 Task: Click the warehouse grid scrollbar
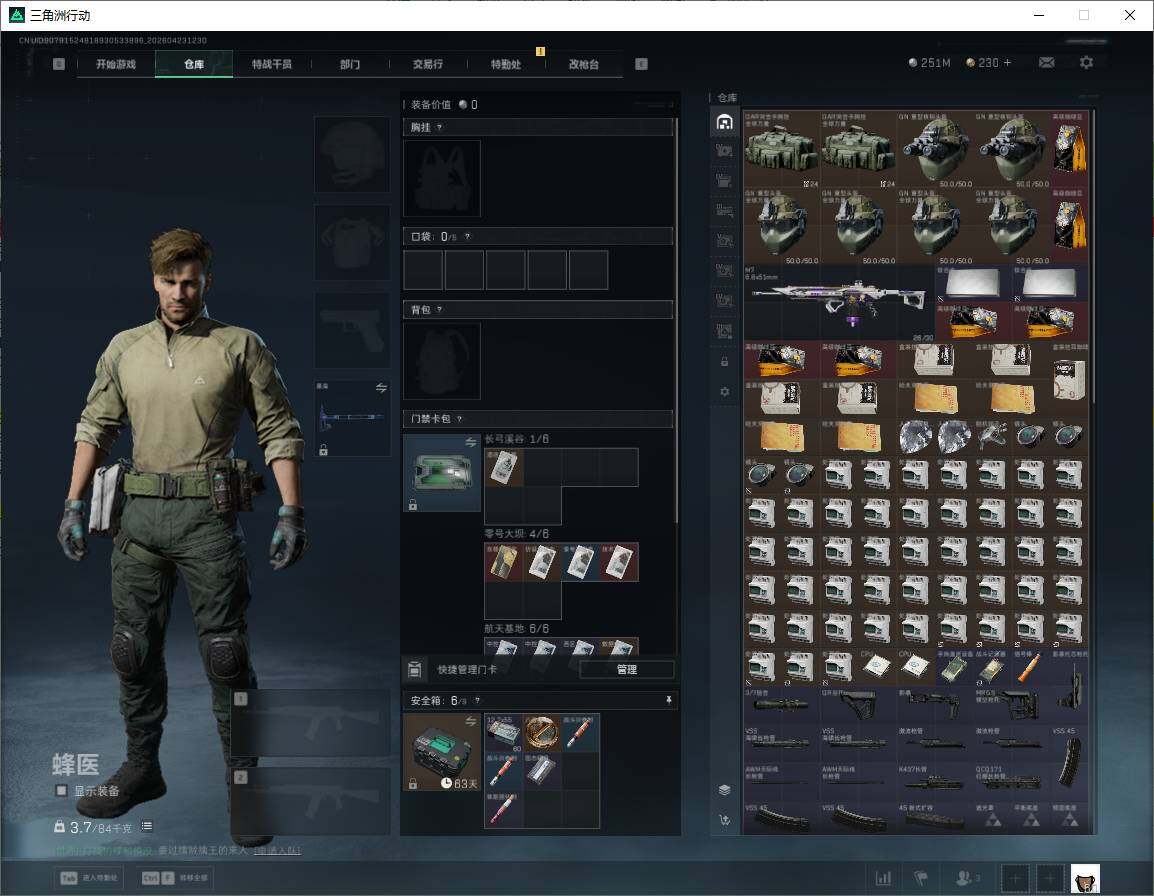pos(1093,254)
